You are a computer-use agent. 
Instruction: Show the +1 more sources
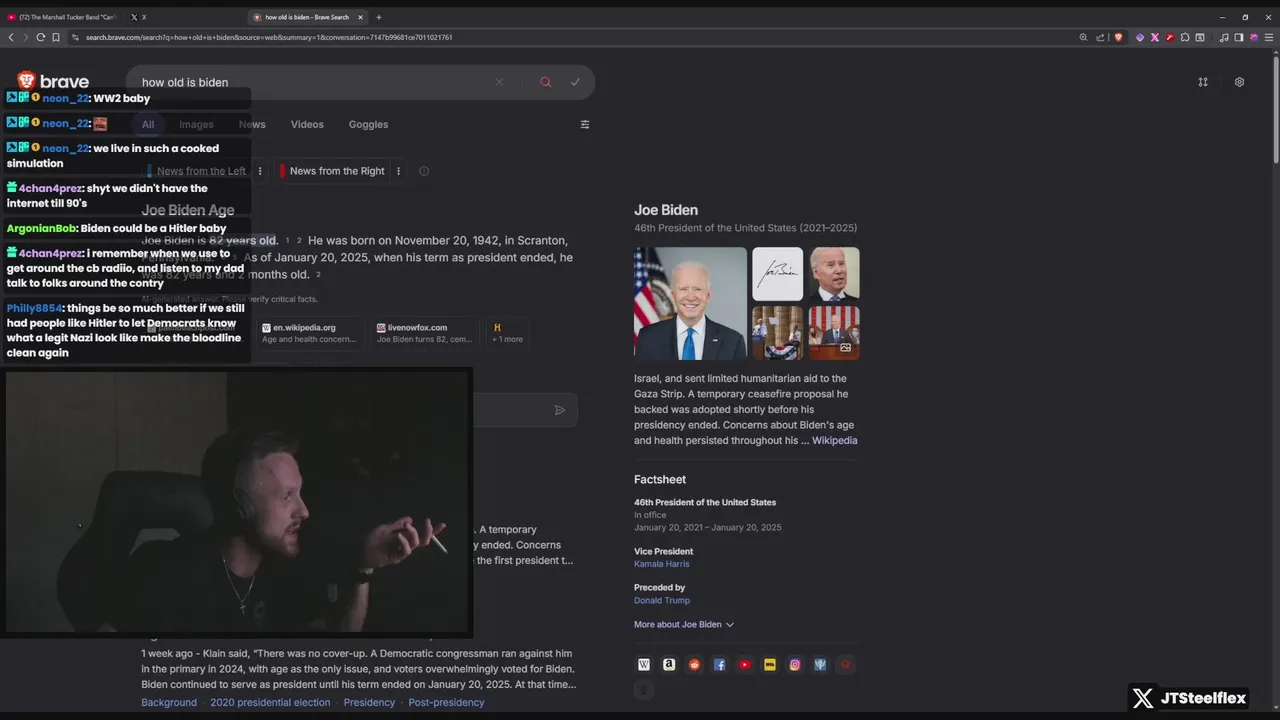coord(507,333)
